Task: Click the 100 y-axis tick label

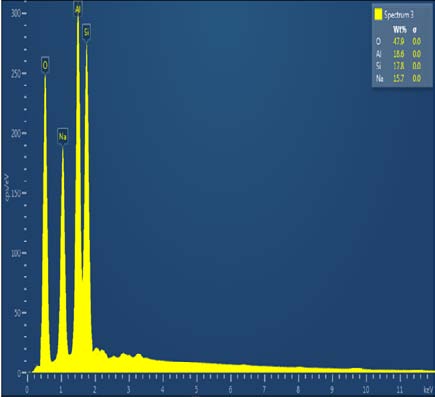Action: (x=16, y=253)
